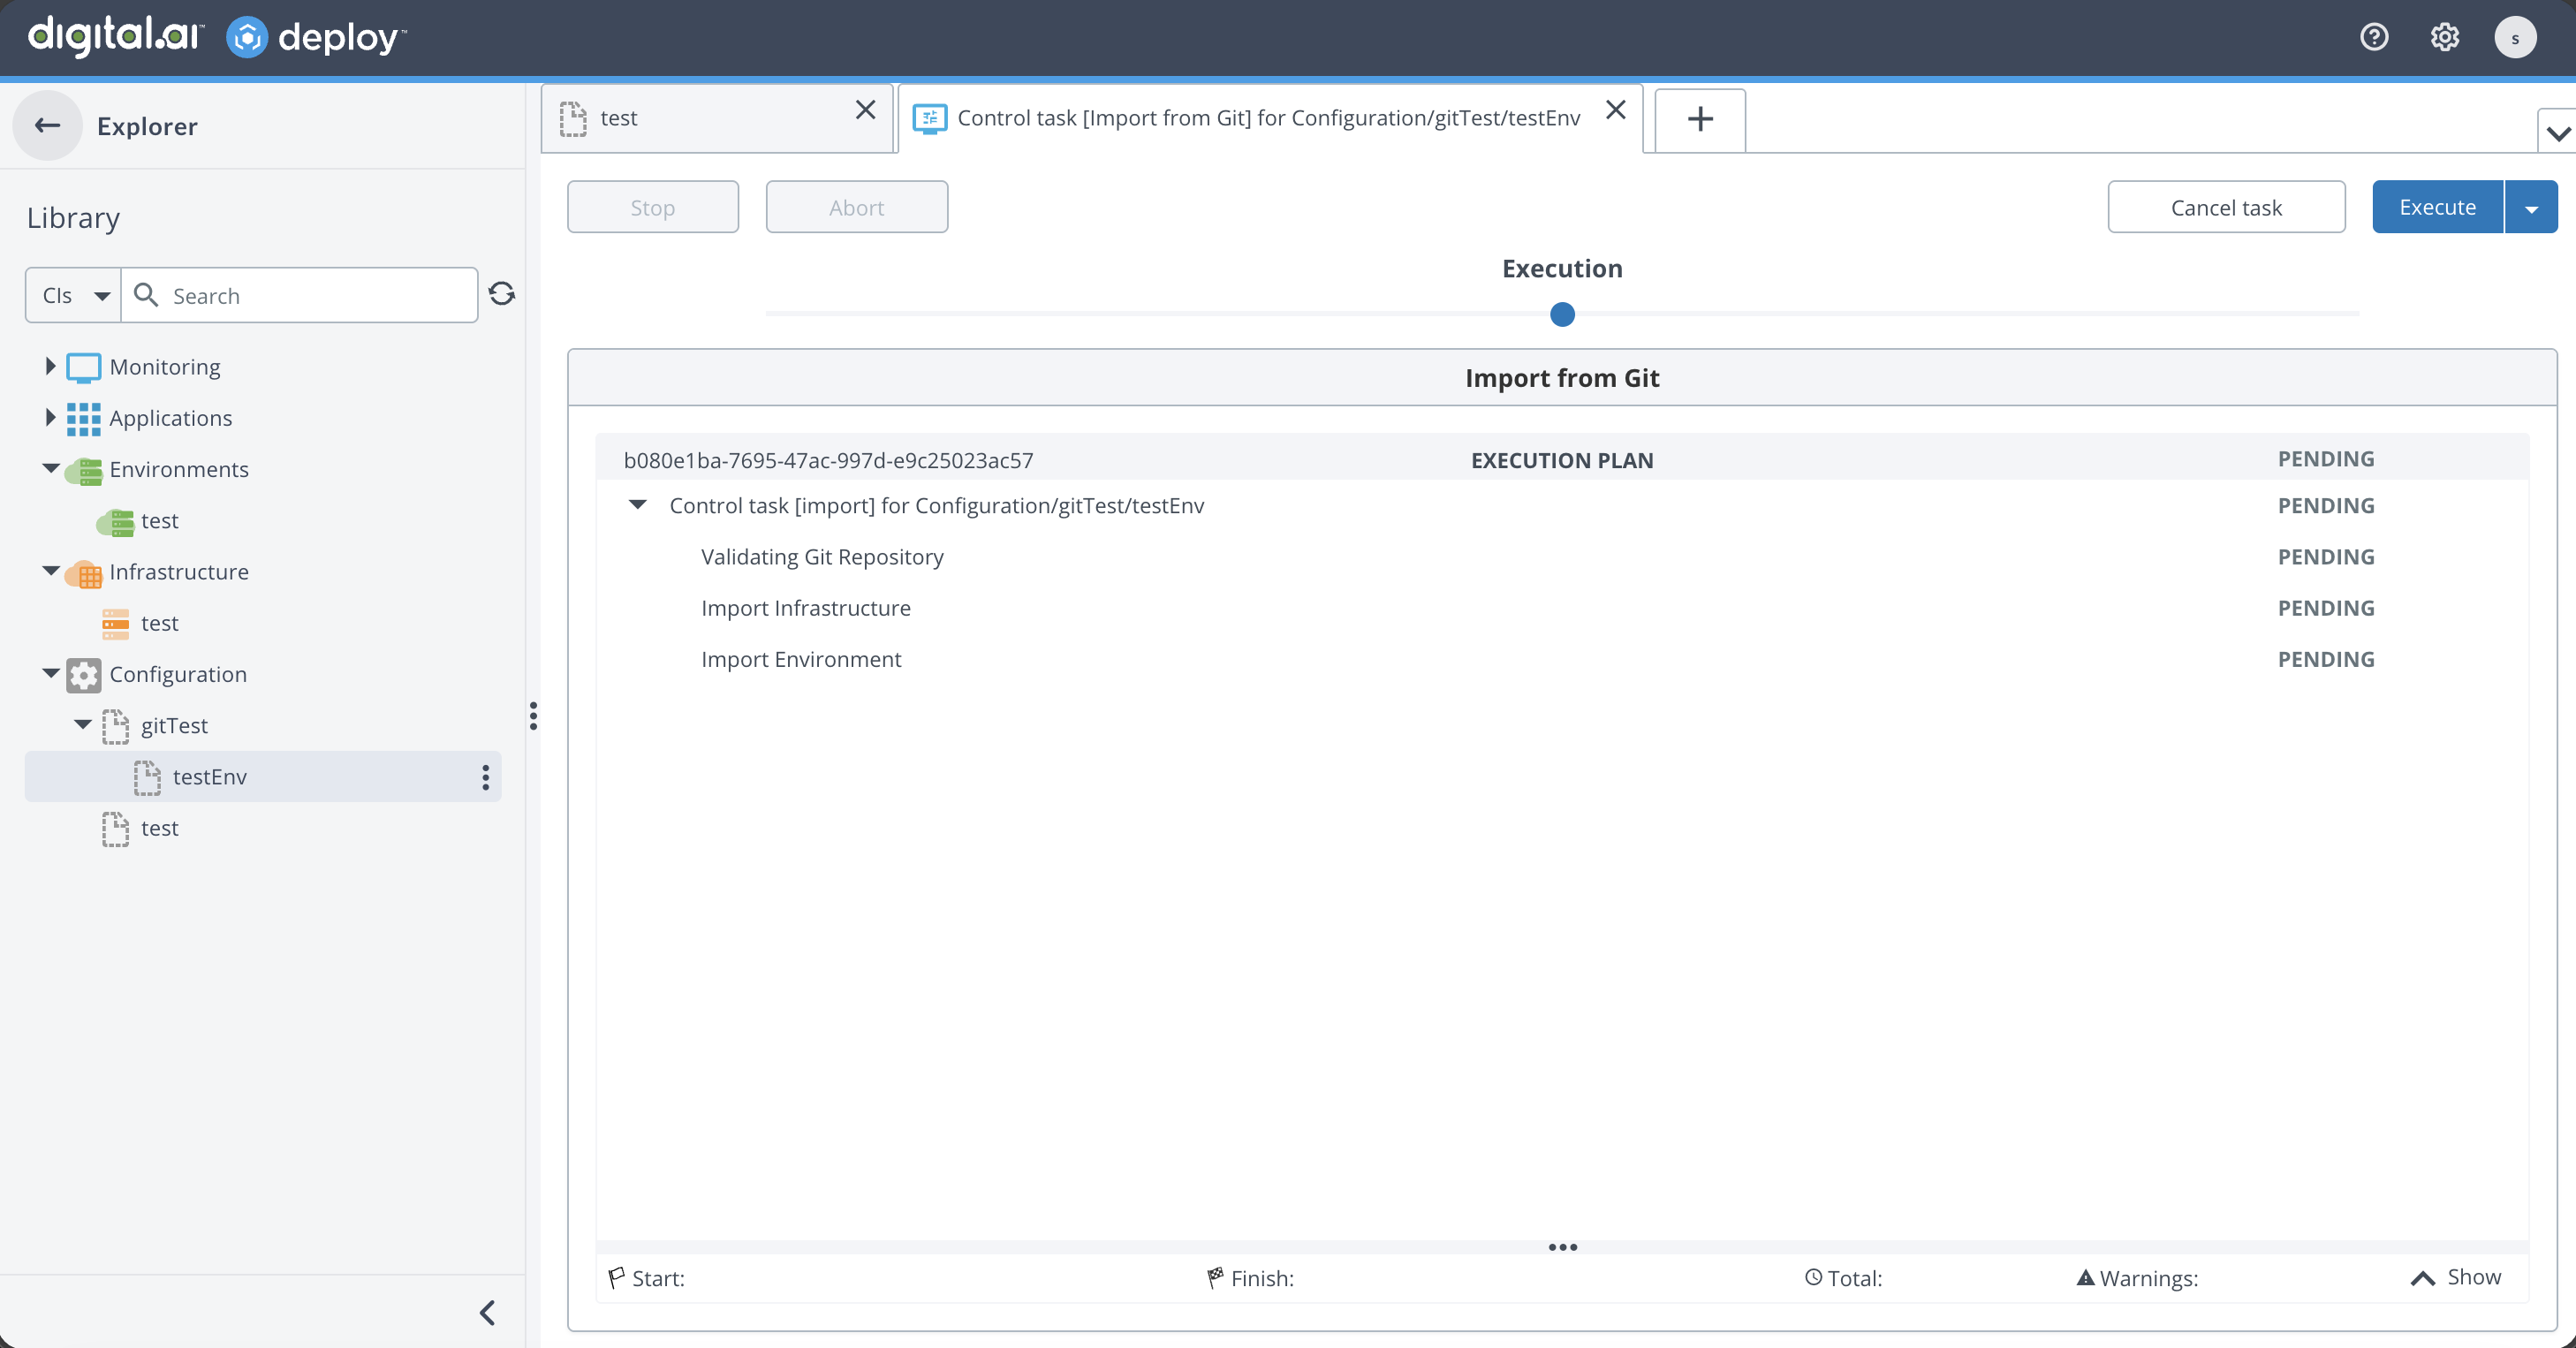2576x1348 pixels.
Task: Open the Execute button dropdown arrow
Action: (x=2532, y=206)
